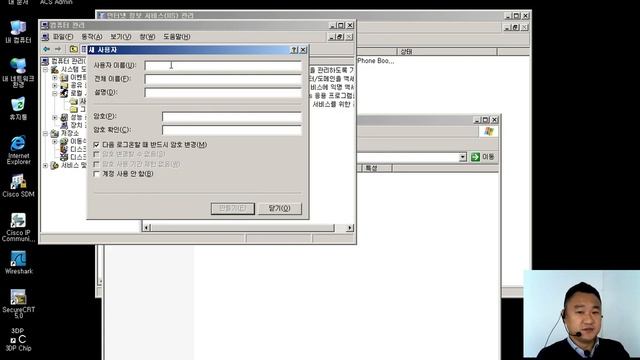Collapse the 시스템 도구 tree branch
This screenshot has height=360, width=640.
[46, 69]
